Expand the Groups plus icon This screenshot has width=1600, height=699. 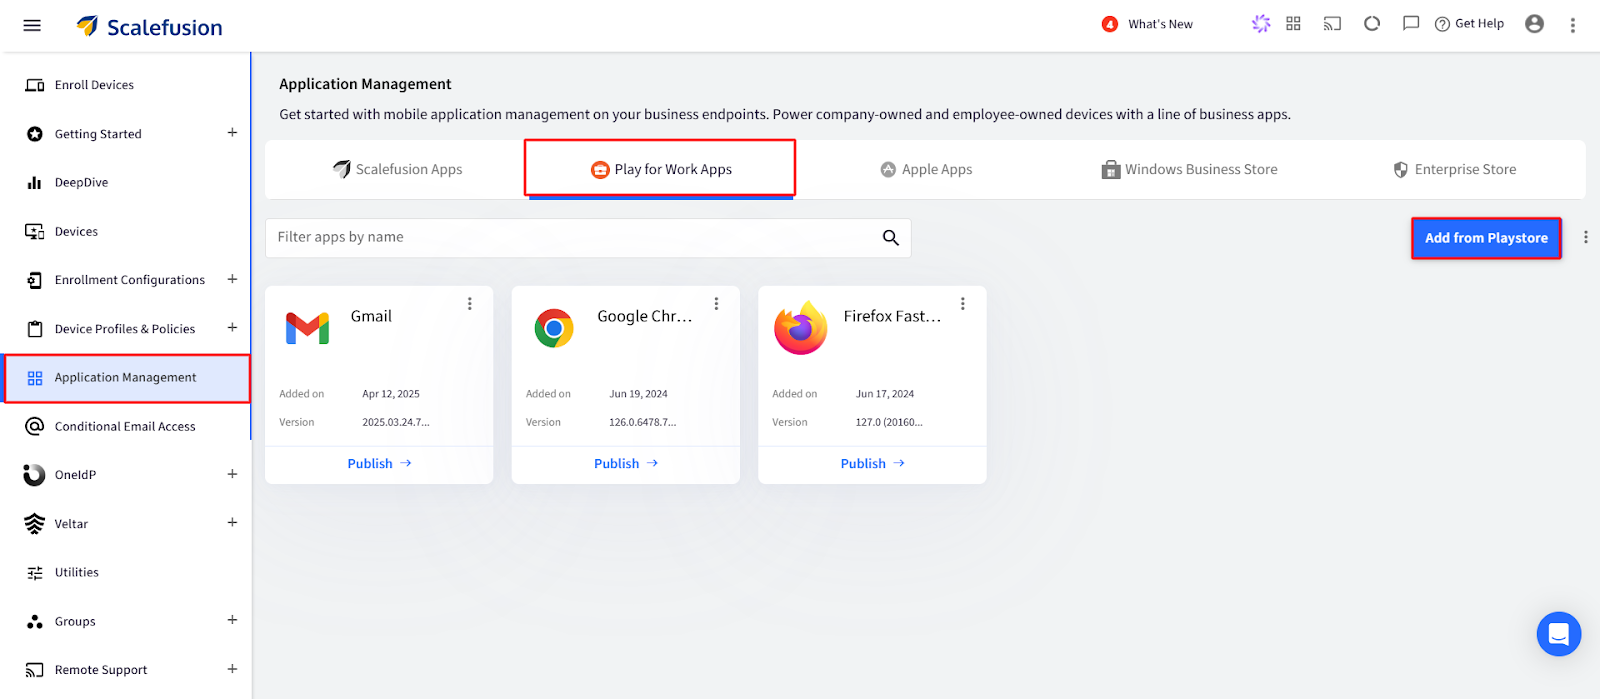pos(232,620)
